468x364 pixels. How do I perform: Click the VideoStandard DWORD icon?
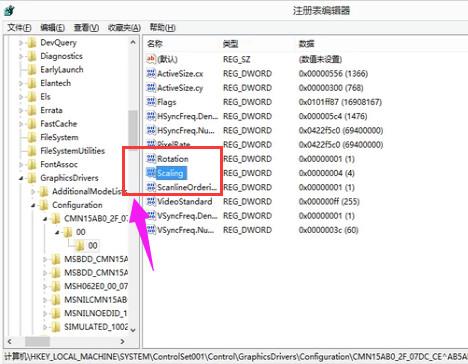(x=151, y=202)
